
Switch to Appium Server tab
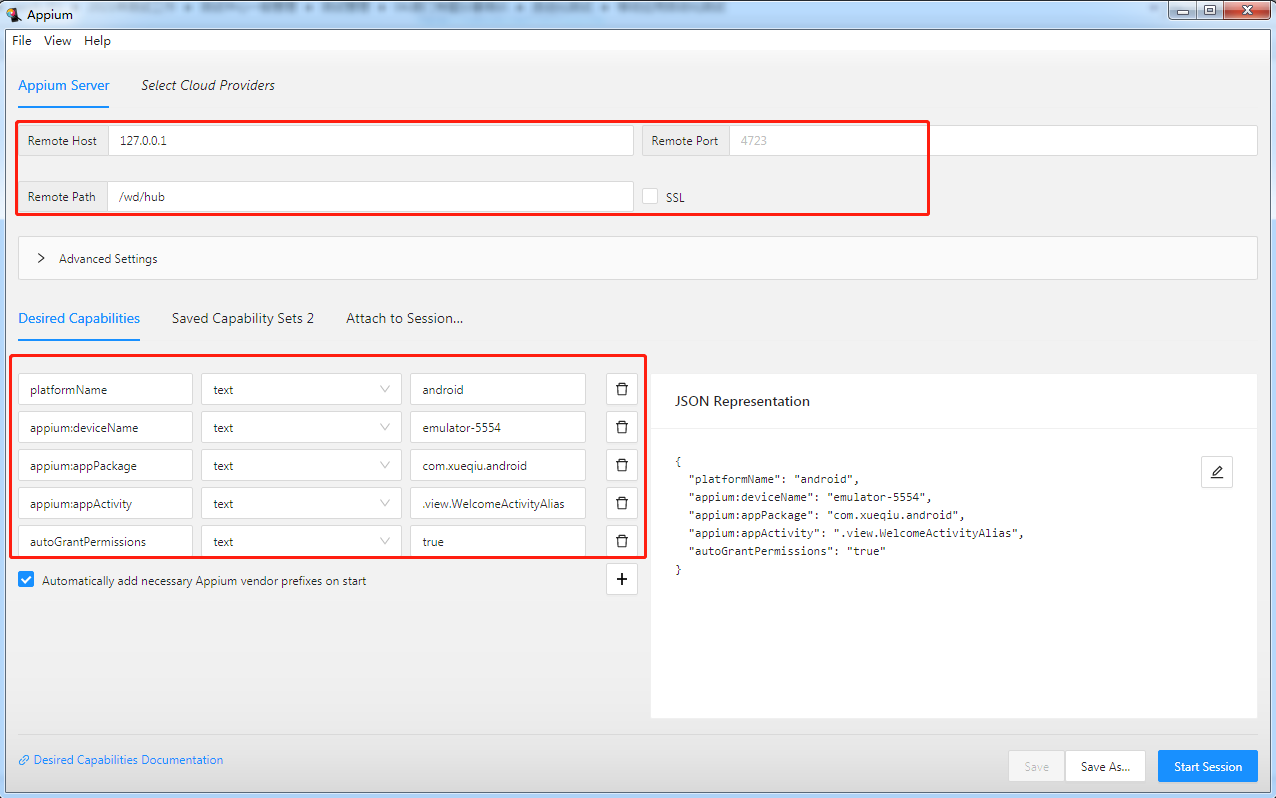tap(64, 85)
